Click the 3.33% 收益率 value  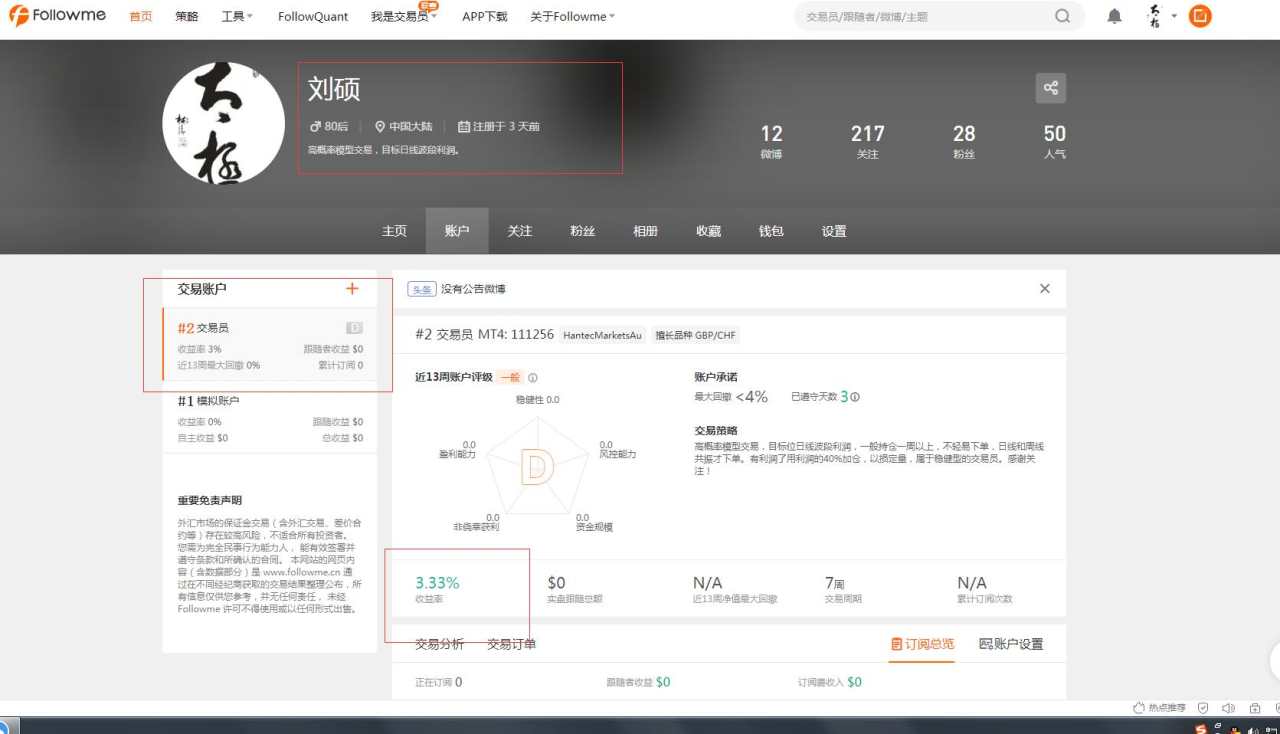[437, 582]
